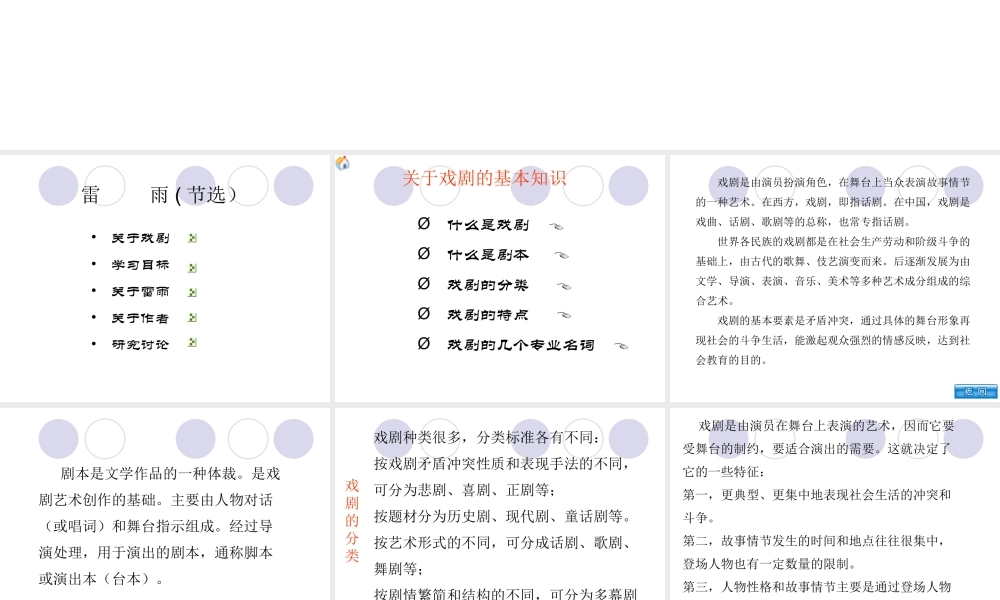Click the paragraph starting 戏剧的基本要素是矛盾冲突
The image size is (1000, 600).
pos(833,340)
